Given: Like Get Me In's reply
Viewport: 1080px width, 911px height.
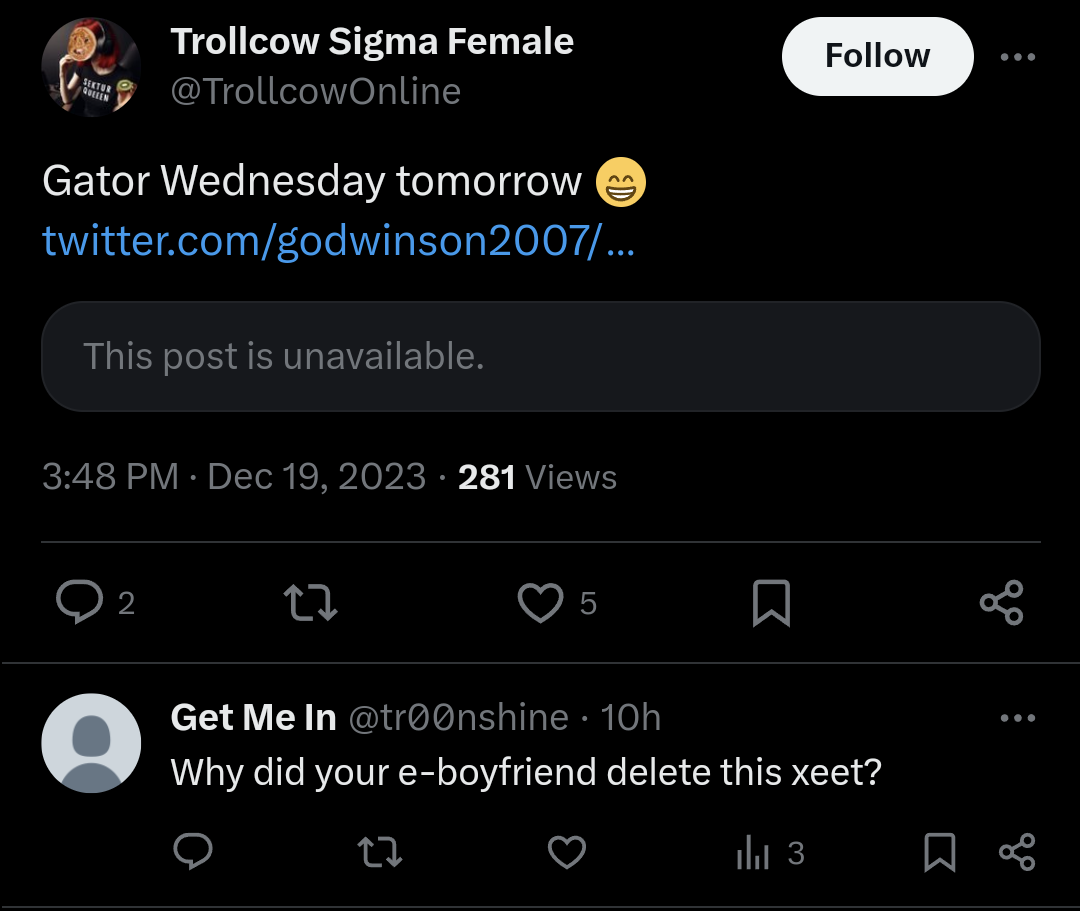Looking at the screenshot, I should 567,852.
